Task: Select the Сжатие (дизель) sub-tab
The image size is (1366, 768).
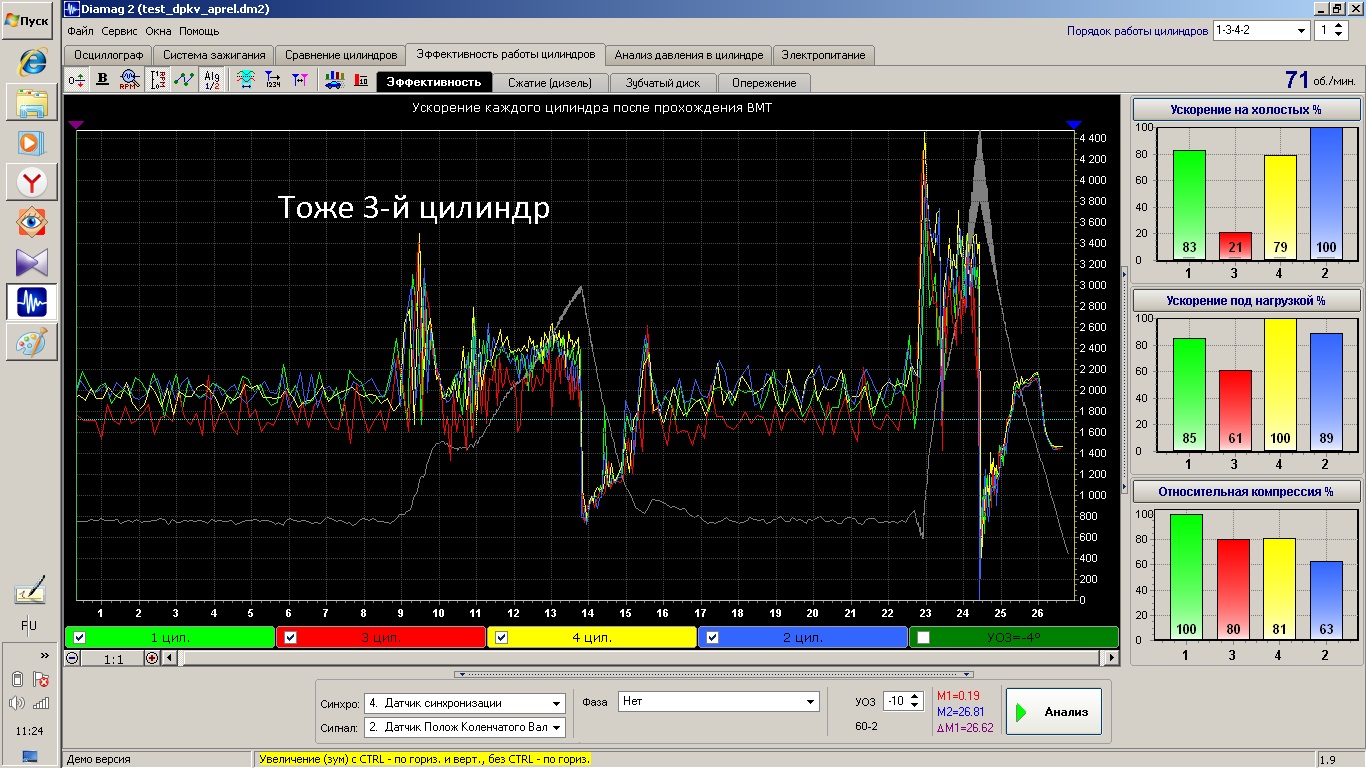Action: 549,83
